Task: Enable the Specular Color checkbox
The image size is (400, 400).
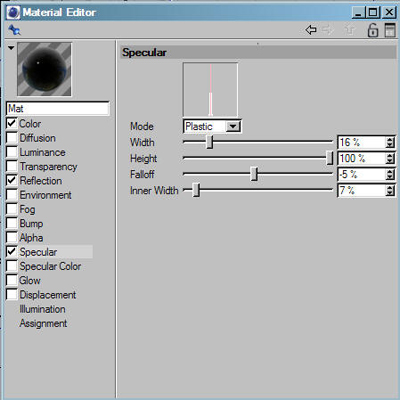Action: click(x=12, y=266)
